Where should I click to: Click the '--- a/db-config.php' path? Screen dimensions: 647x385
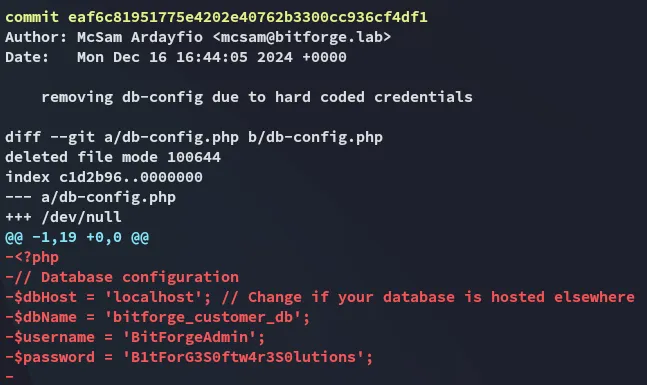(90, 197)
